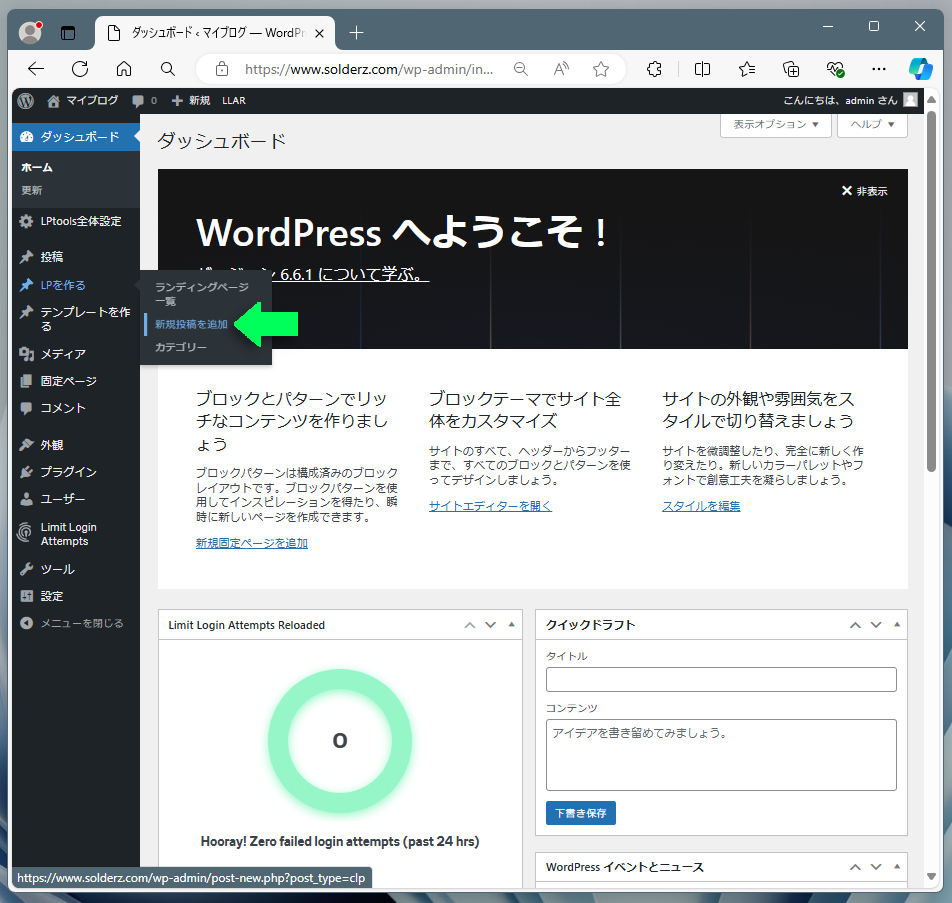Click the address bar URL
The image size is (952, 903).
(x=369, y=69)
